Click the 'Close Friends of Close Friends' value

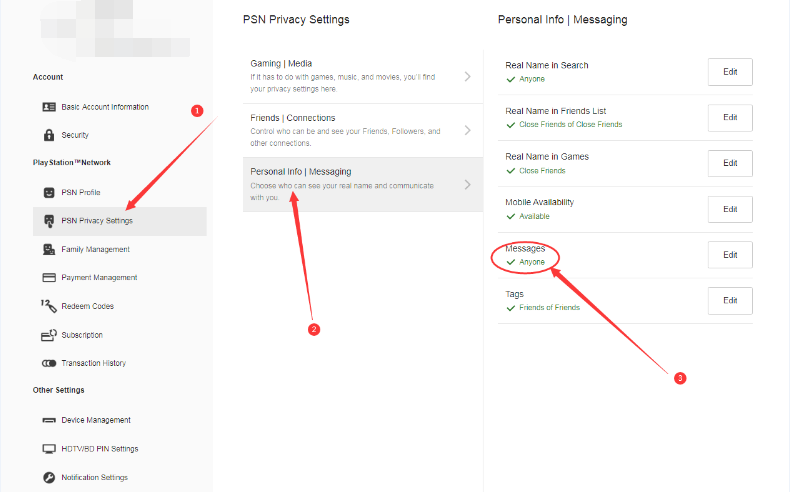coord(570,124)
